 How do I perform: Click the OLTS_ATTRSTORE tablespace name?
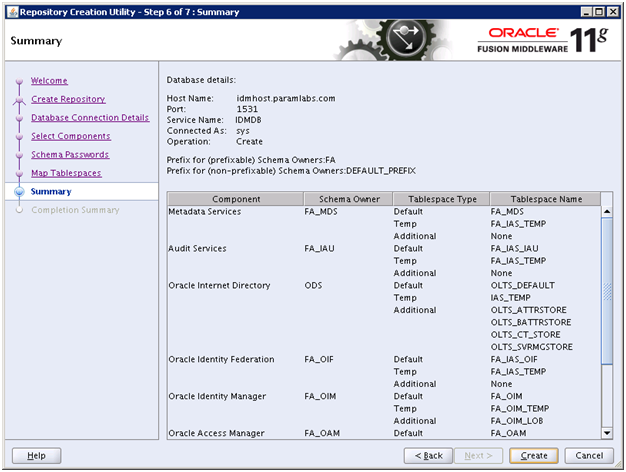(x=529, y=310)
